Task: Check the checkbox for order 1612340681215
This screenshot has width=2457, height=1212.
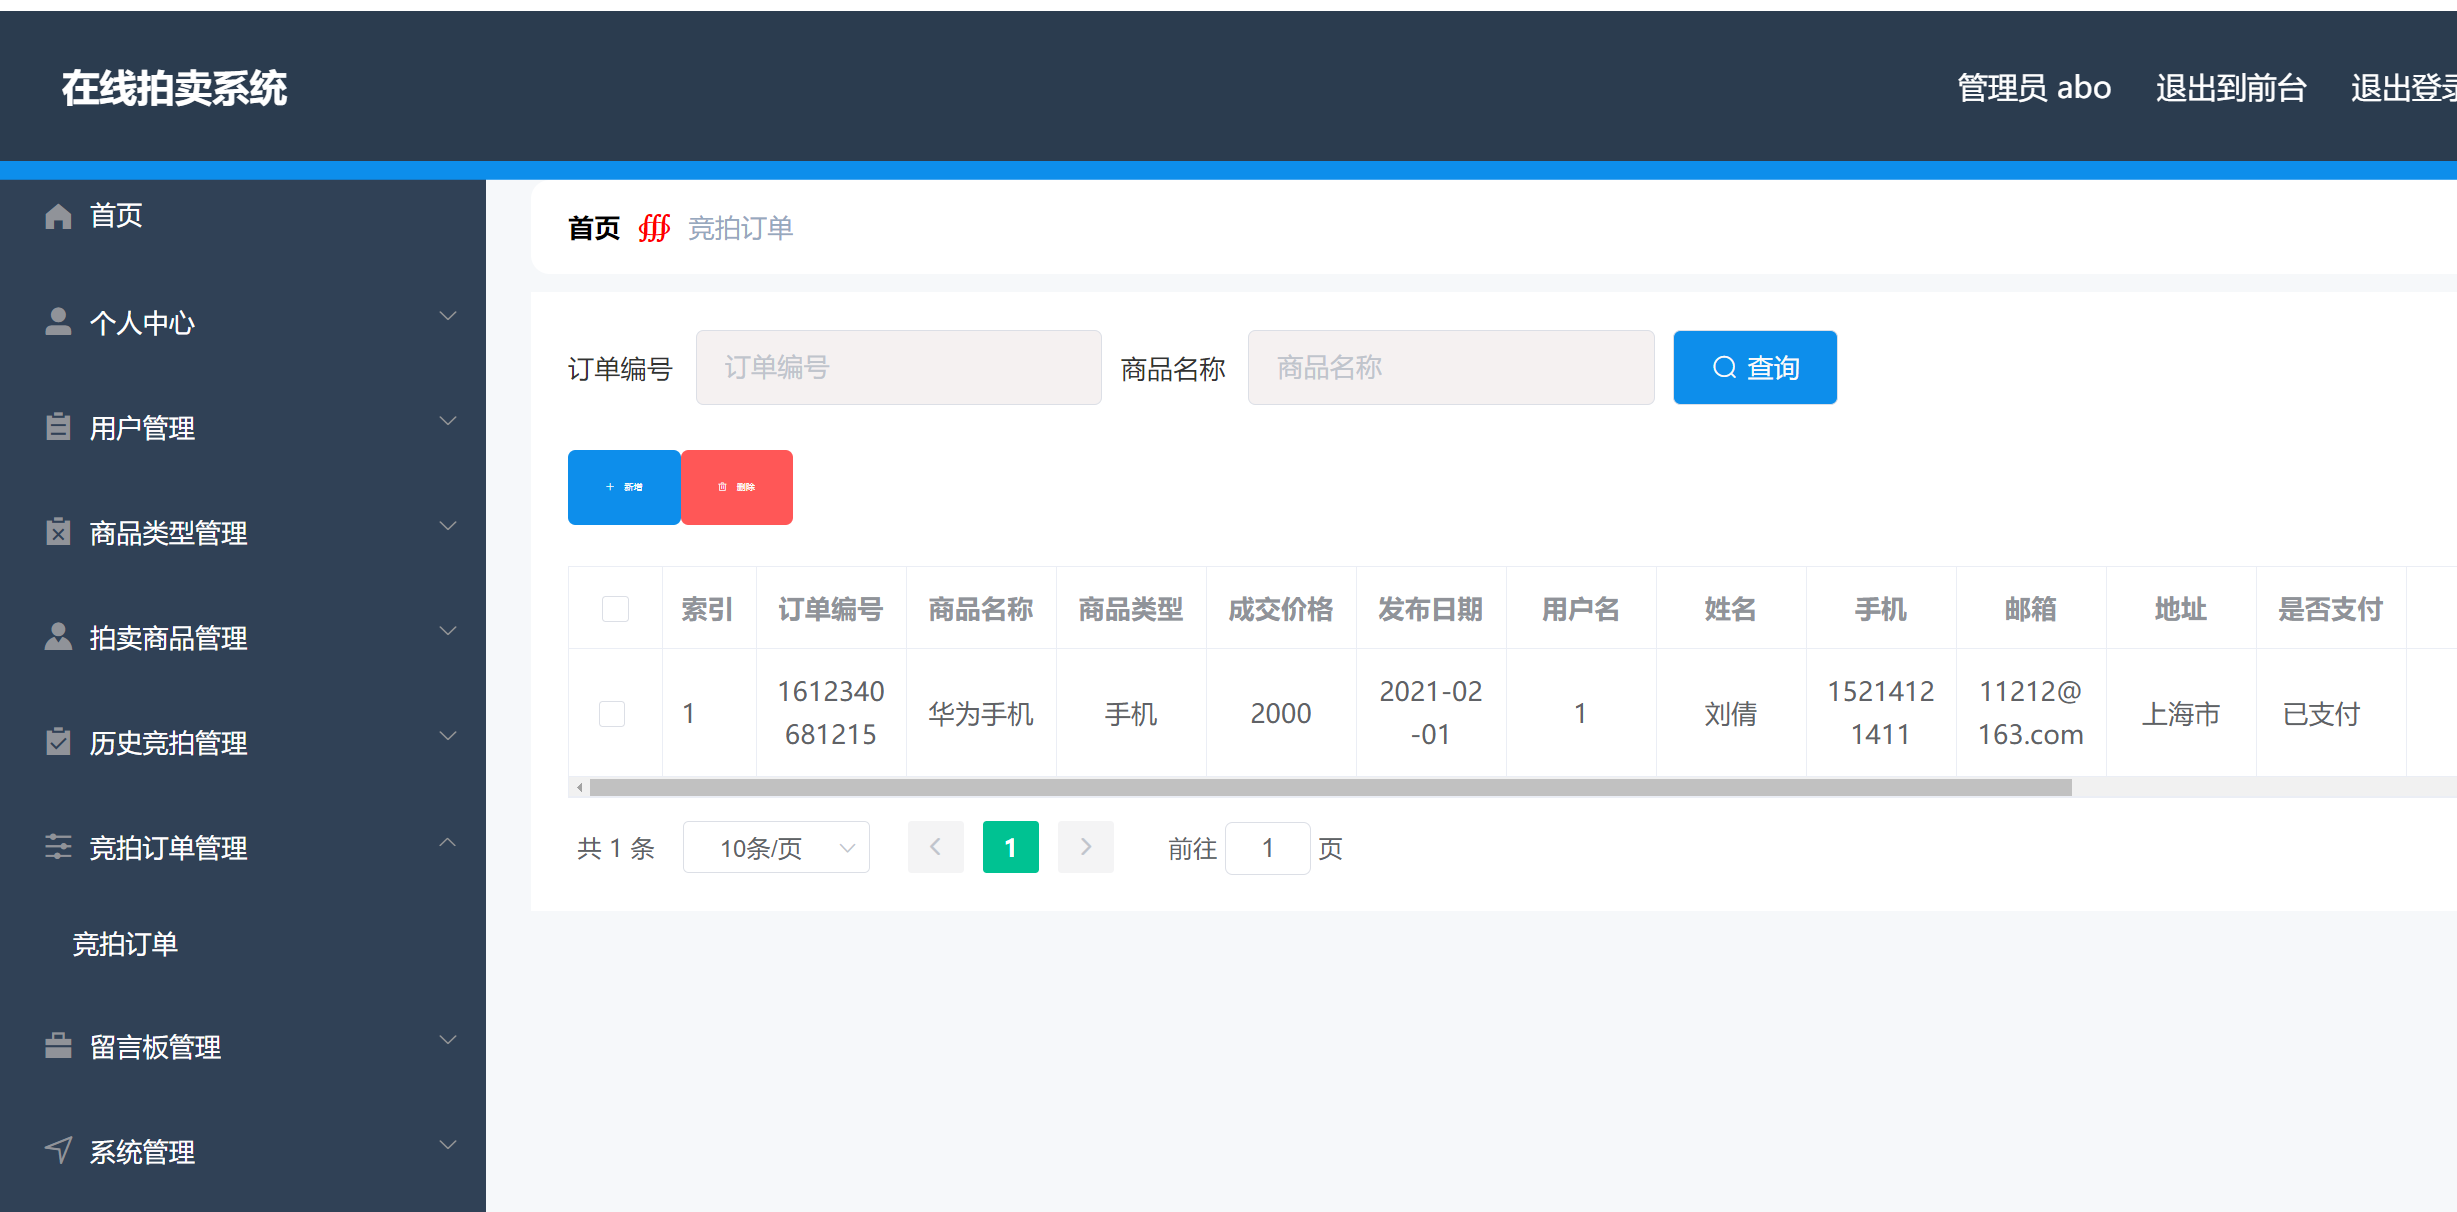Action: [x=612, y=713]
